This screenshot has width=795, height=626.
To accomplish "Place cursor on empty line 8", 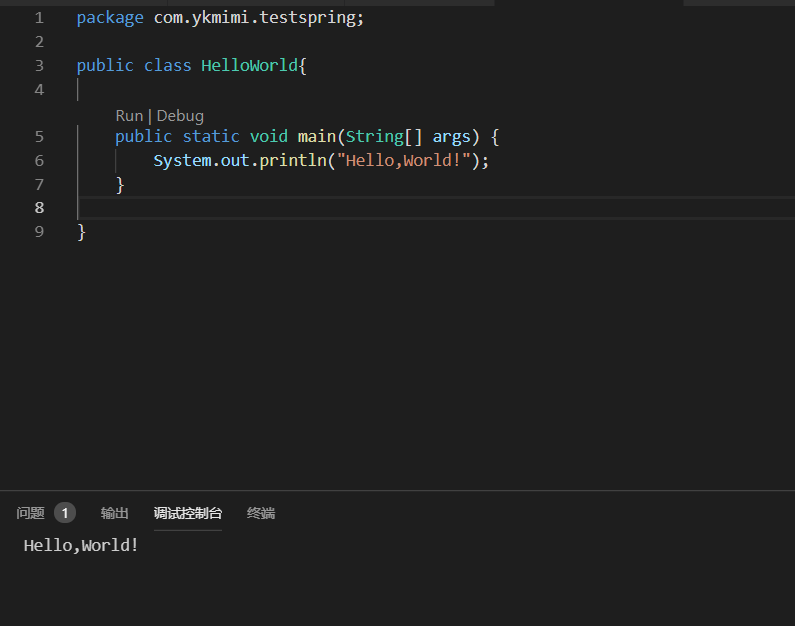I will tap(436, 208).
